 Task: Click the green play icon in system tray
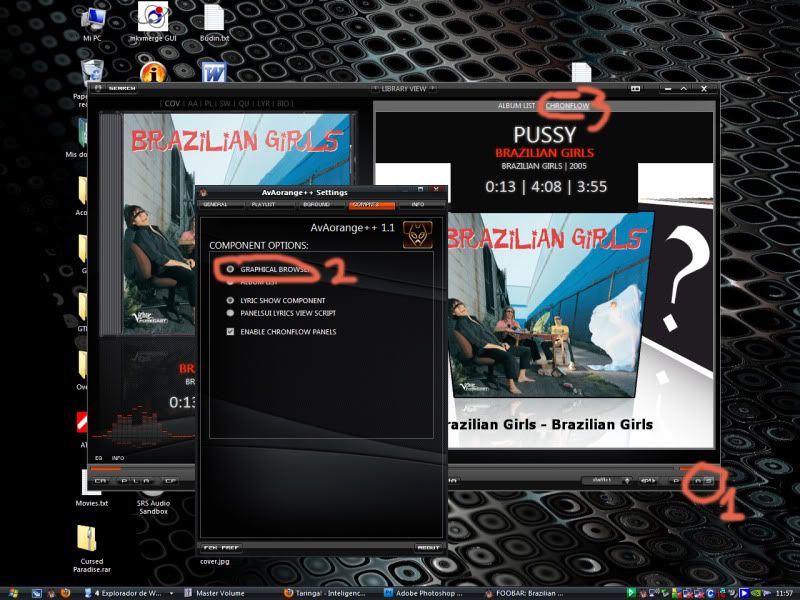click(631, 593)
